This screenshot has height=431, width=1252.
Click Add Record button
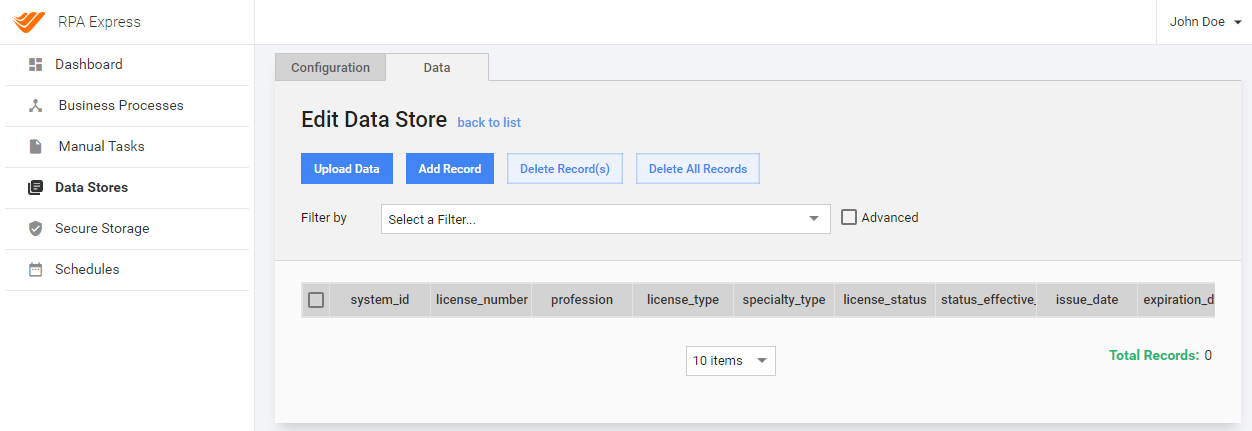[x=450, y=169]
